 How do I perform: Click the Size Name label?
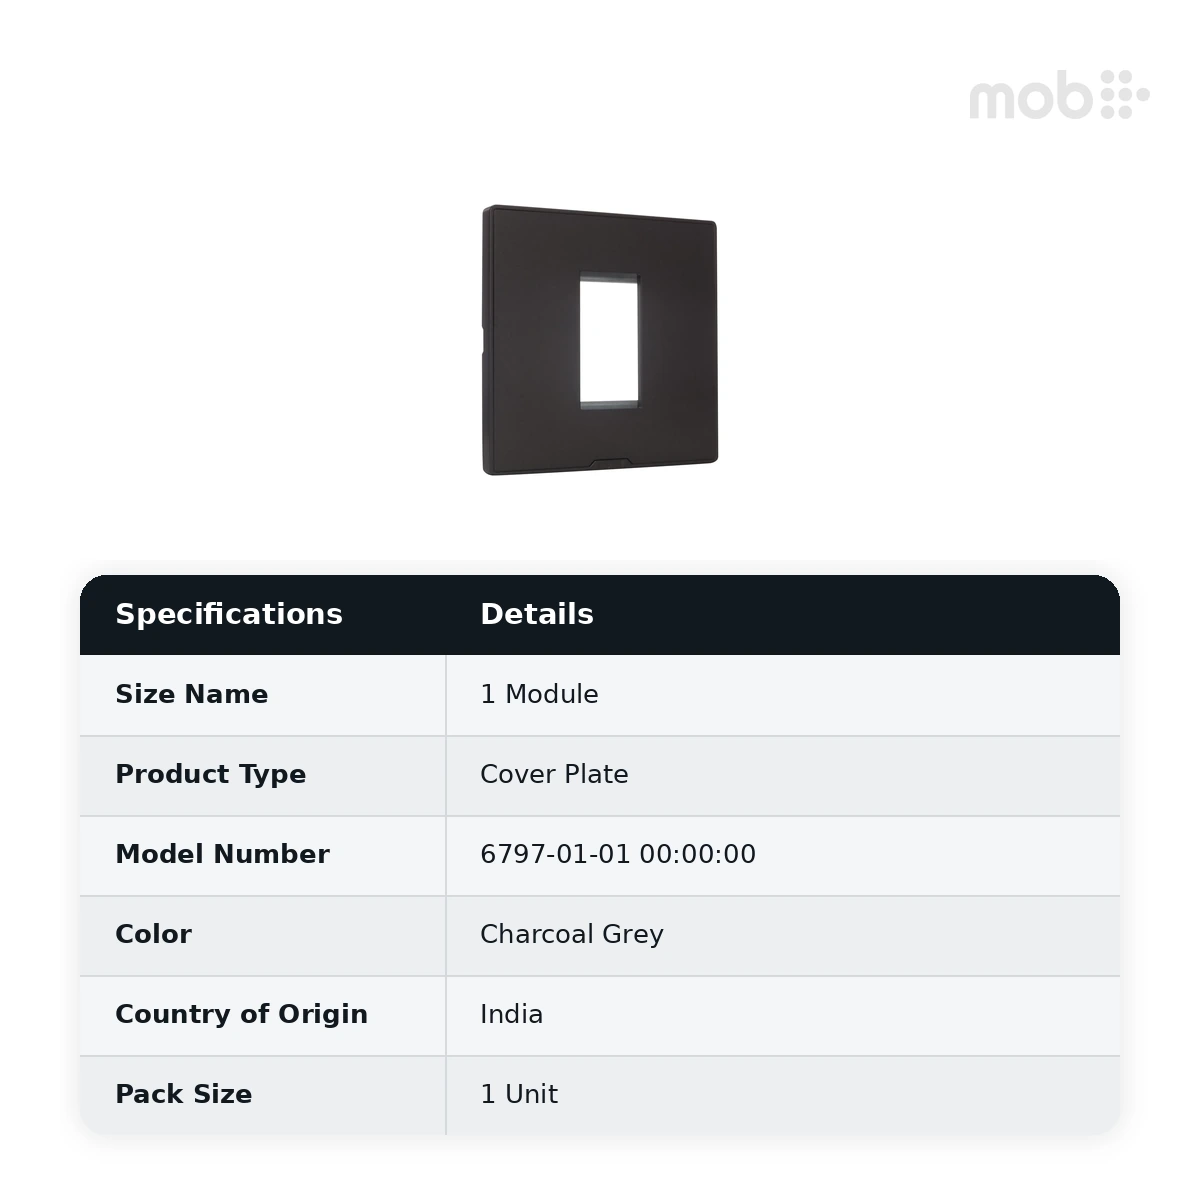coord(192,694)
